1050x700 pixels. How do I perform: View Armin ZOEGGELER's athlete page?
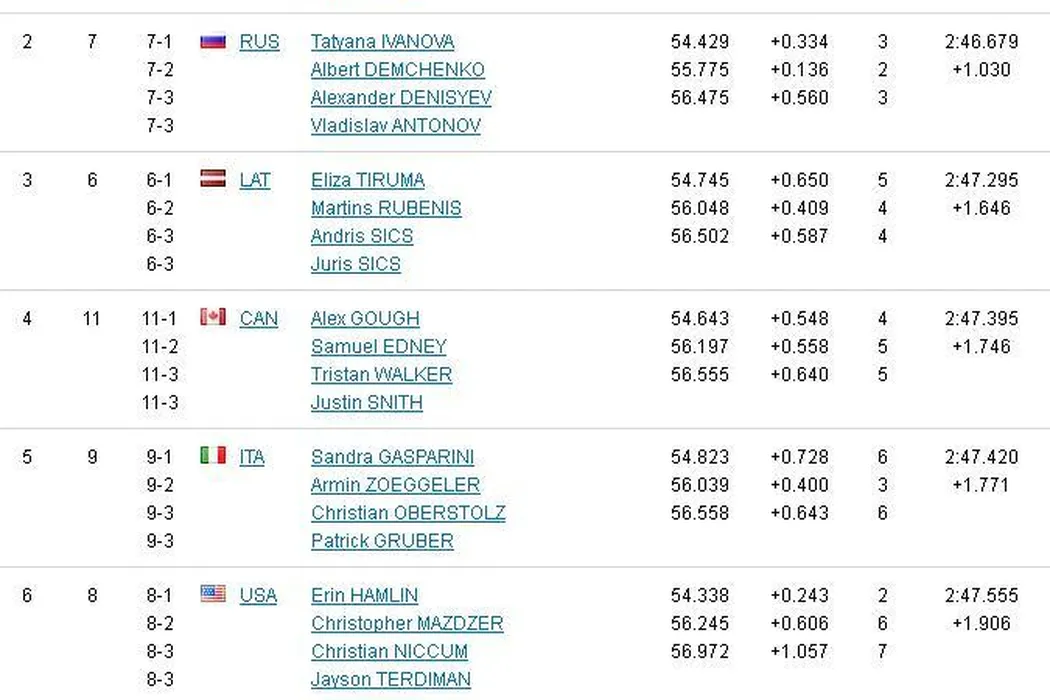pyautogui.click(x=395, y=485)
